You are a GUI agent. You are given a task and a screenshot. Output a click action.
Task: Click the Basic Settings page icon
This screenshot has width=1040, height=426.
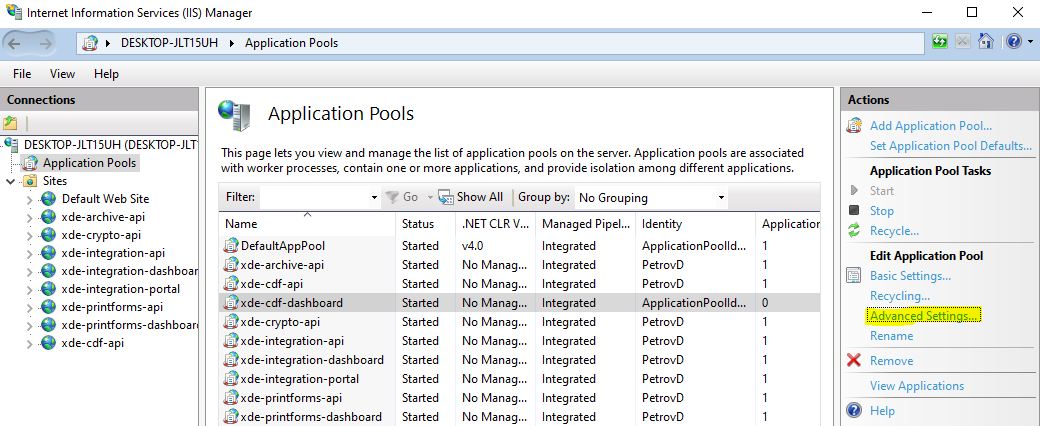(854, 275)
